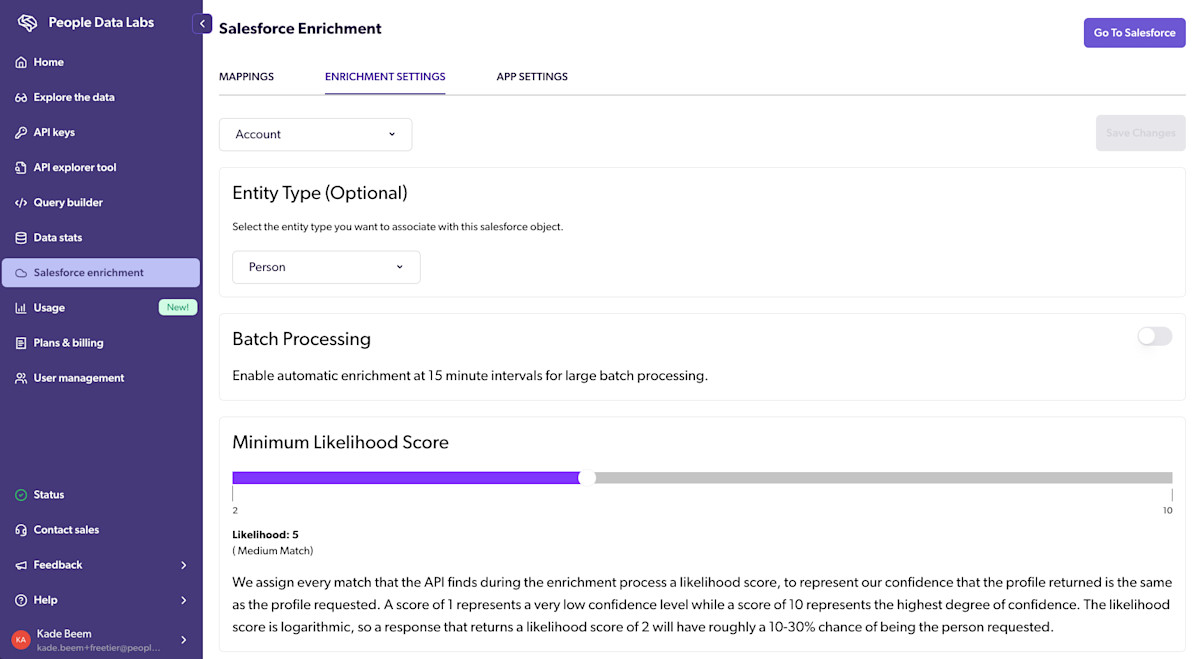Select the Explore the data icon
The width and height of the screenshot is (1200, 659).
[22, 97]
